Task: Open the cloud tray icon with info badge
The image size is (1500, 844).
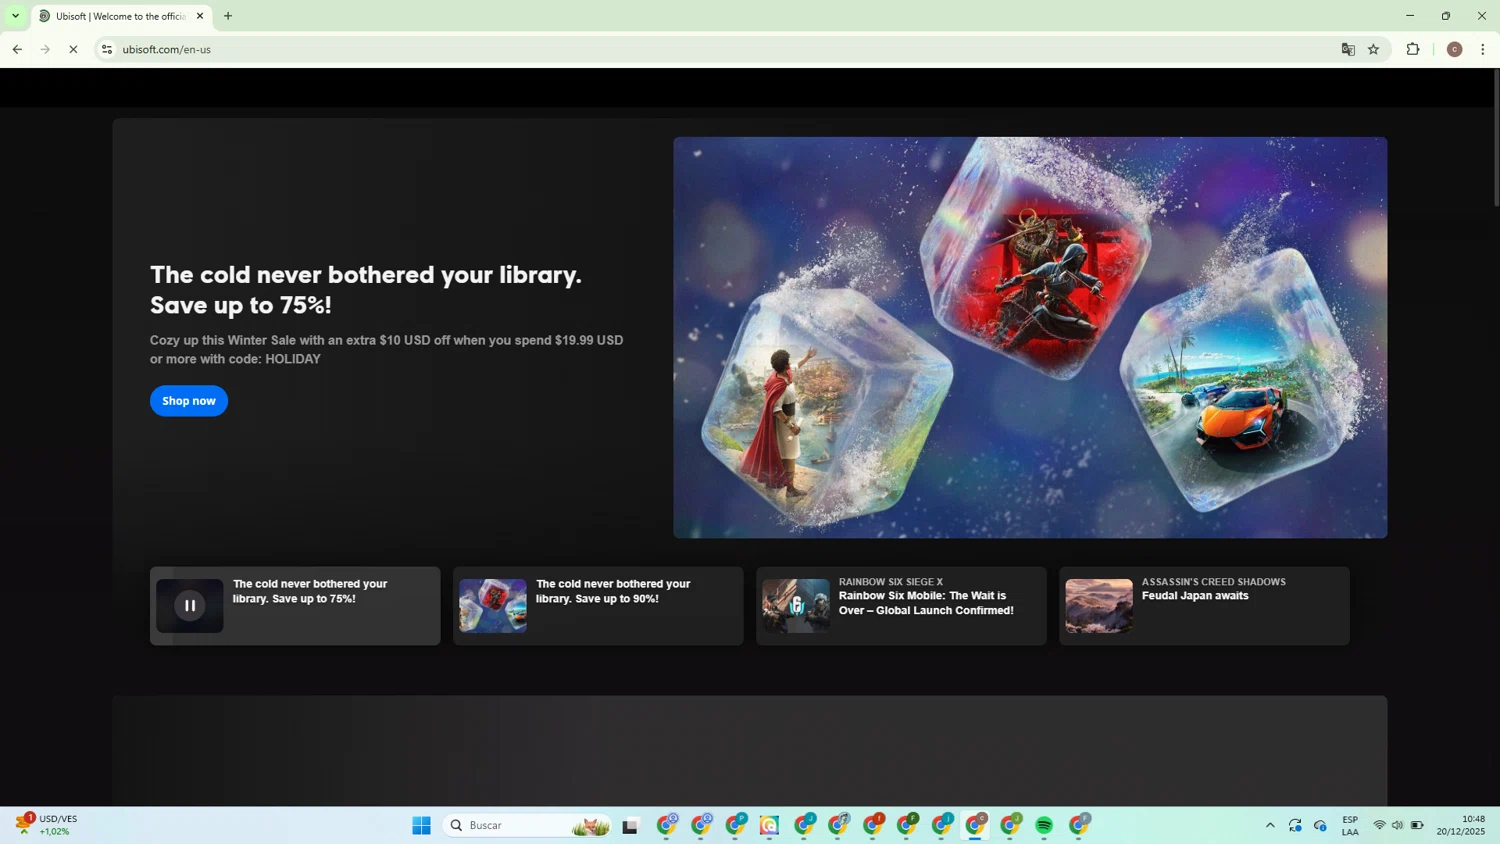Action: coord(1320,825)
